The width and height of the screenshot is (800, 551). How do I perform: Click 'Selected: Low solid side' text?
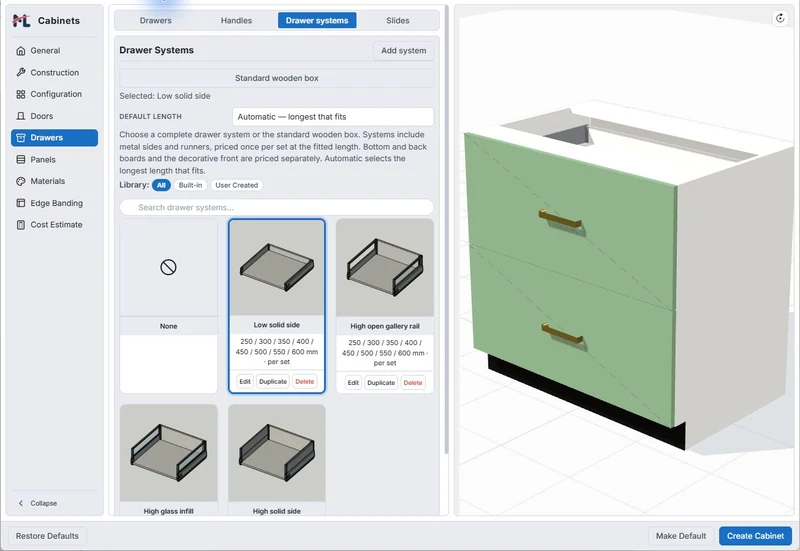click(165, 96)
